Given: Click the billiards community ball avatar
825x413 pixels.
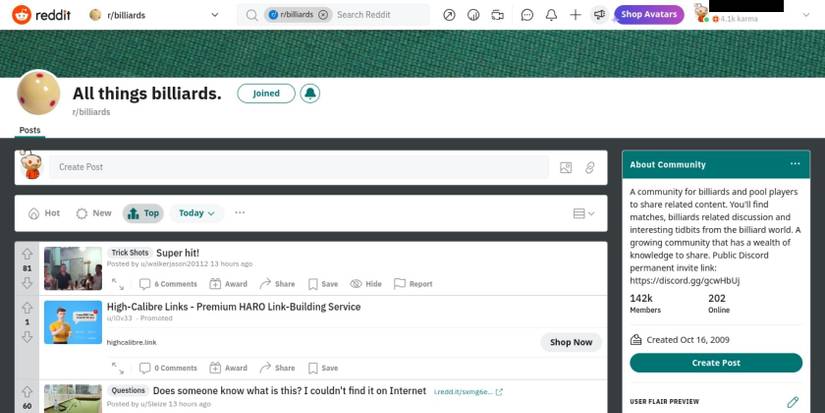Looking at the screenshot, I should (x=38, y=93).
